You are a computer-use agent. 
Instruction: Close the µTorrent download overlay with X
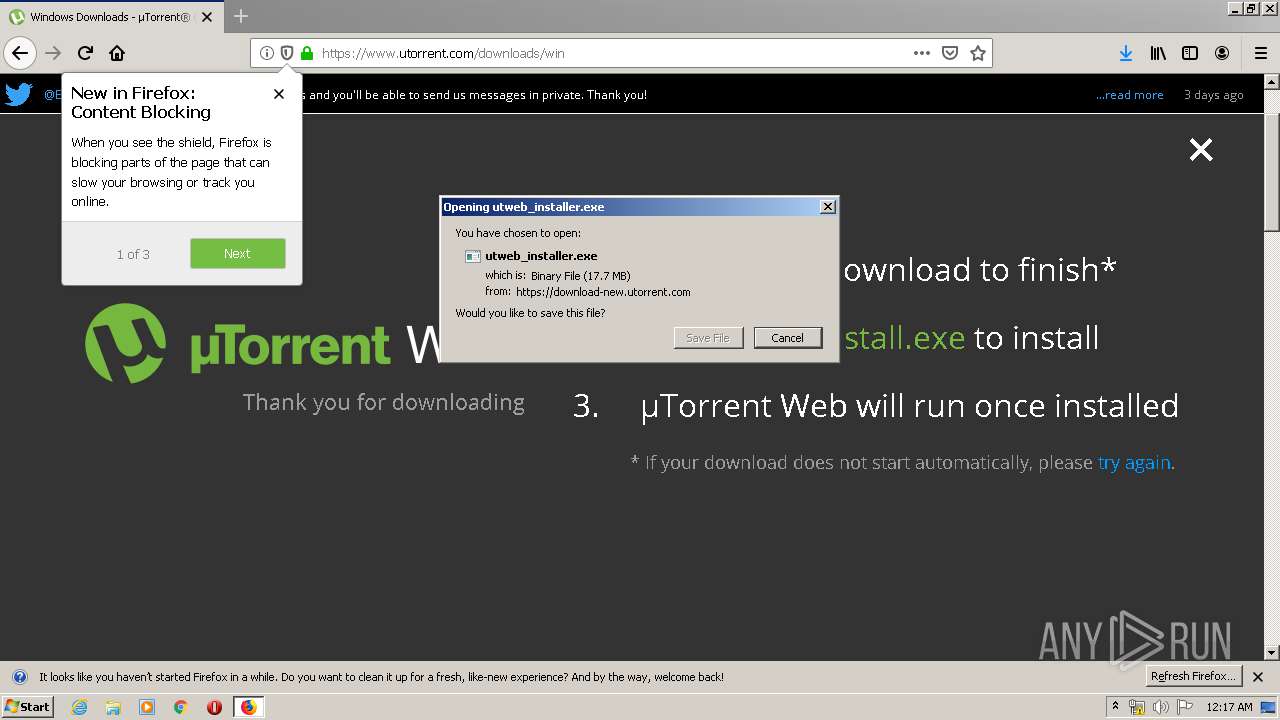[1201, 150]
